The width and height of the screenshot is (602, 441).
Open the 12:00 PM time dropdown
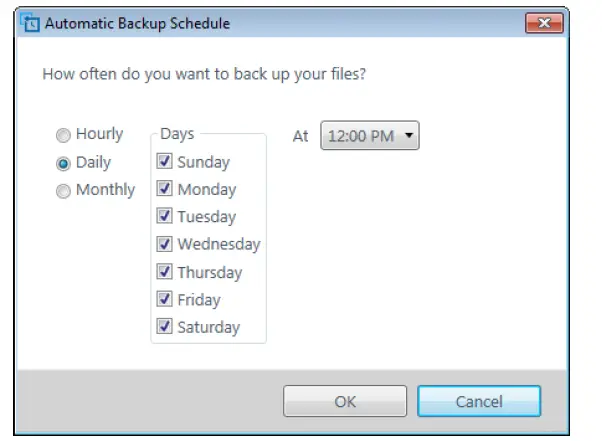coord(362,136)
